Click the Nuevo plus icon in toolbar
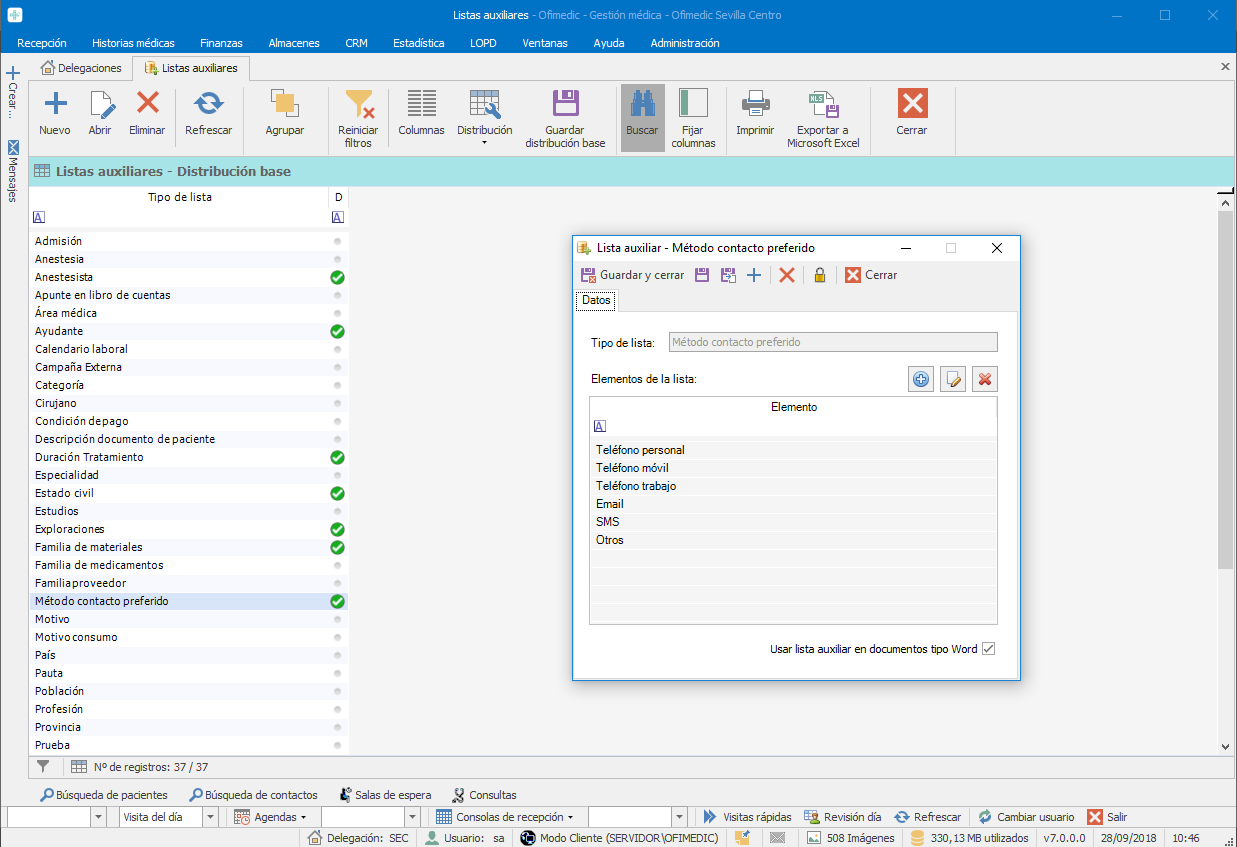Screen dimensions: 1237x847 click(x=55, y=104)
